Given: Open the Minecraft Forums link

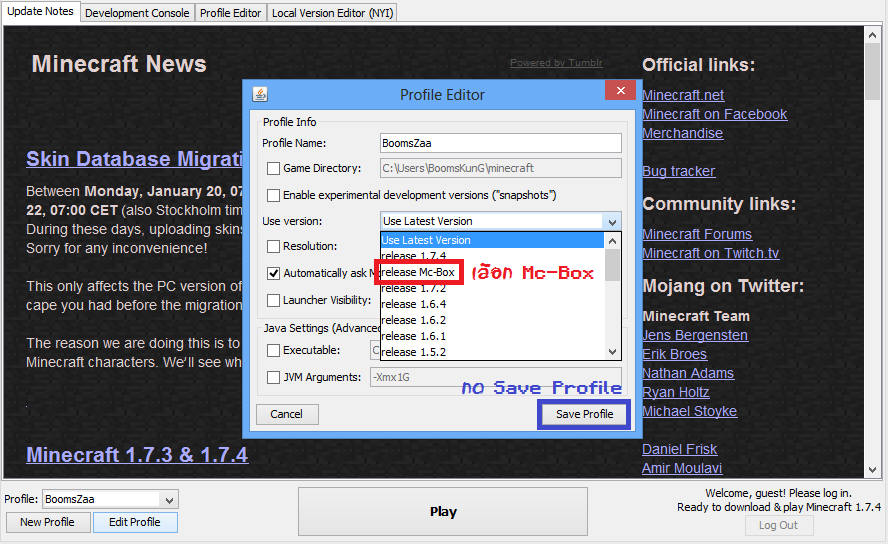Looking at the screenshot, I should [x=697, y=234].
